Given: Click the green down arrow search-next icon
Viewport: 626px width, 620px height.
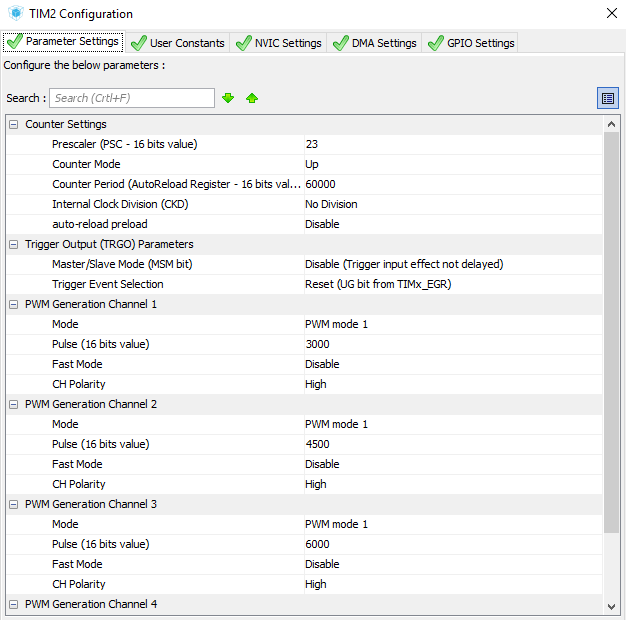Looking at the screenshot, I should (228, 98).
